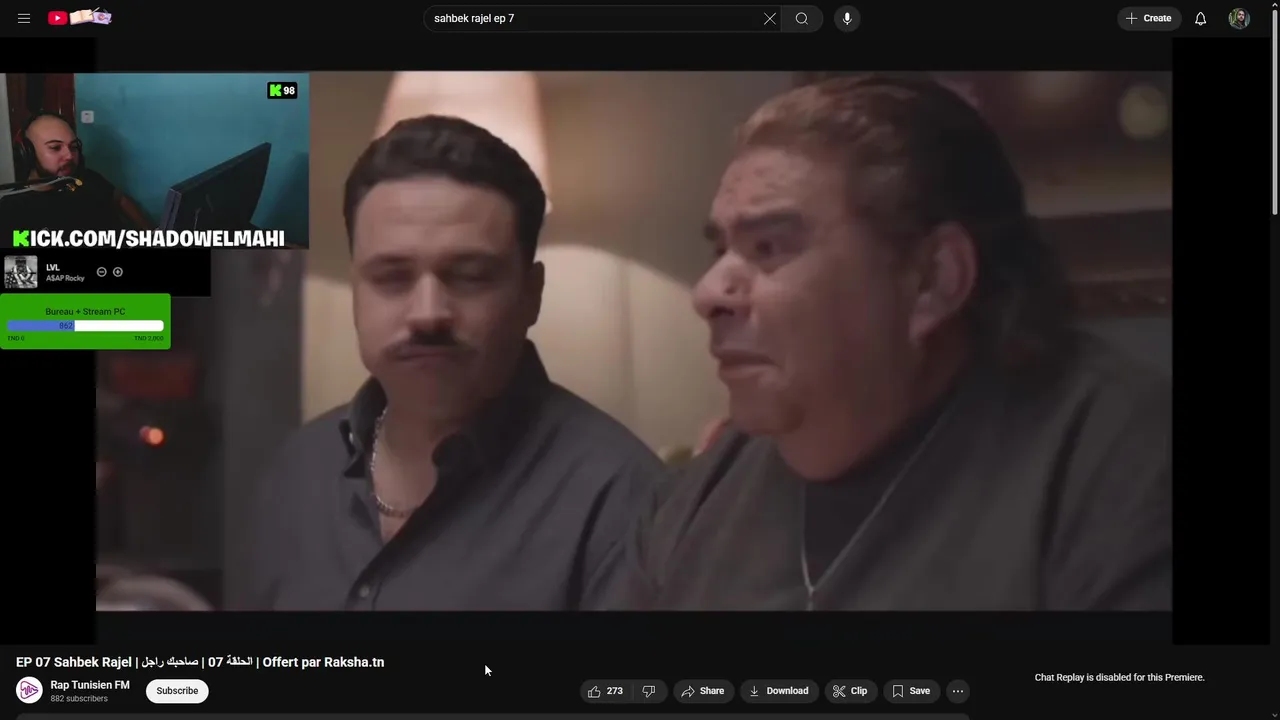
Task: Click the Bureau + Stream PC progress bar
Action: click(85, 326)
